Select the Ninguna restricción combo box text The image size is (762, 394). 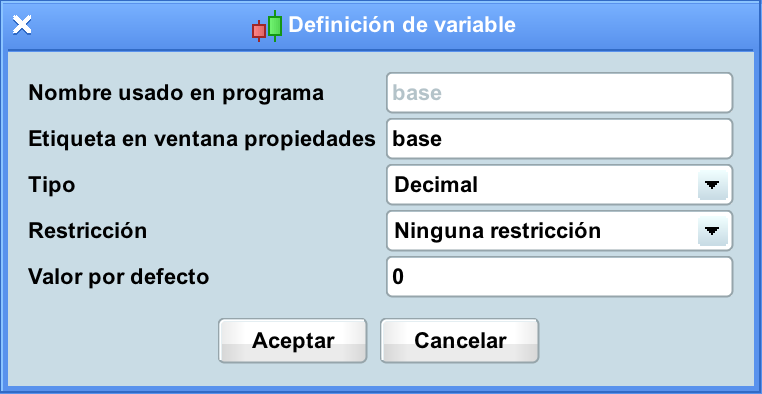tap(498, 231)
